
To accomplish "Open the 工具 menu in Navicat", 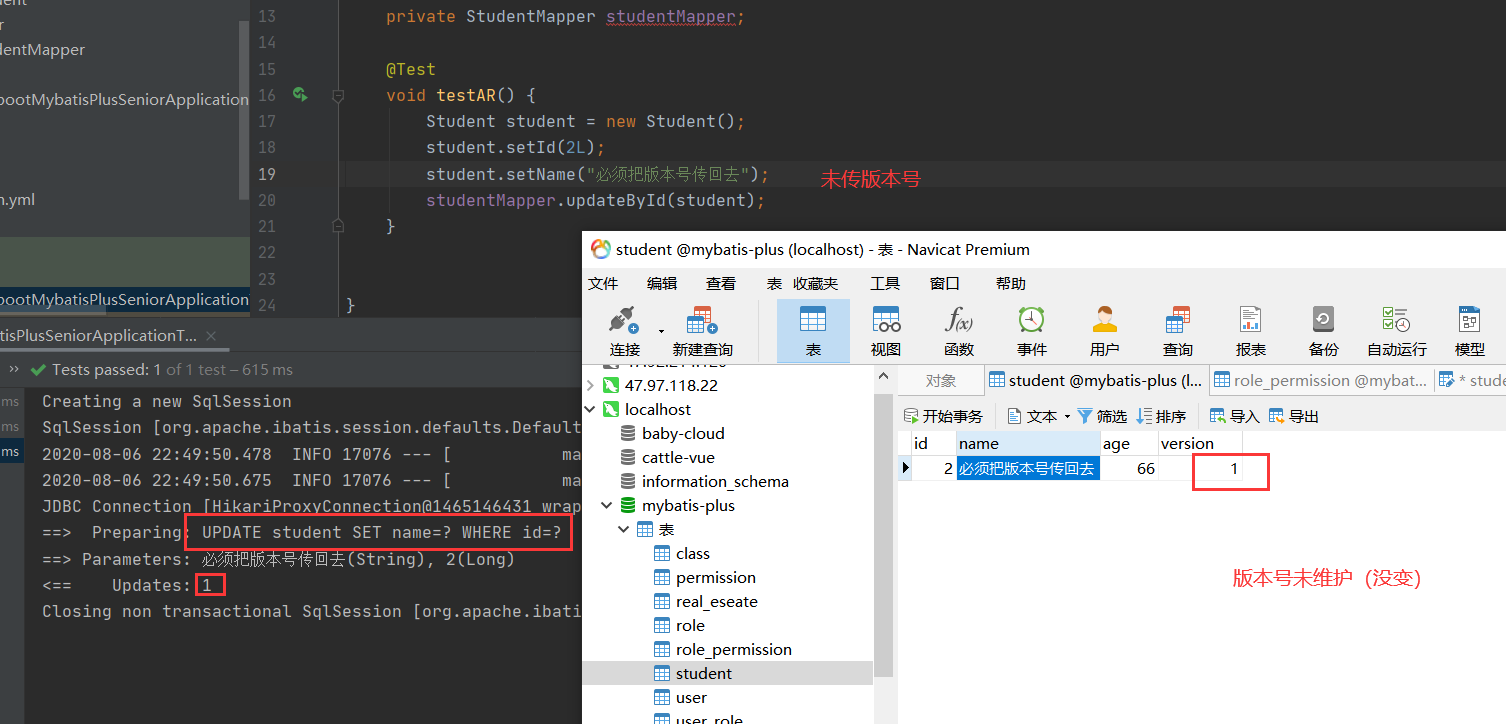I will tap(885, 283).
